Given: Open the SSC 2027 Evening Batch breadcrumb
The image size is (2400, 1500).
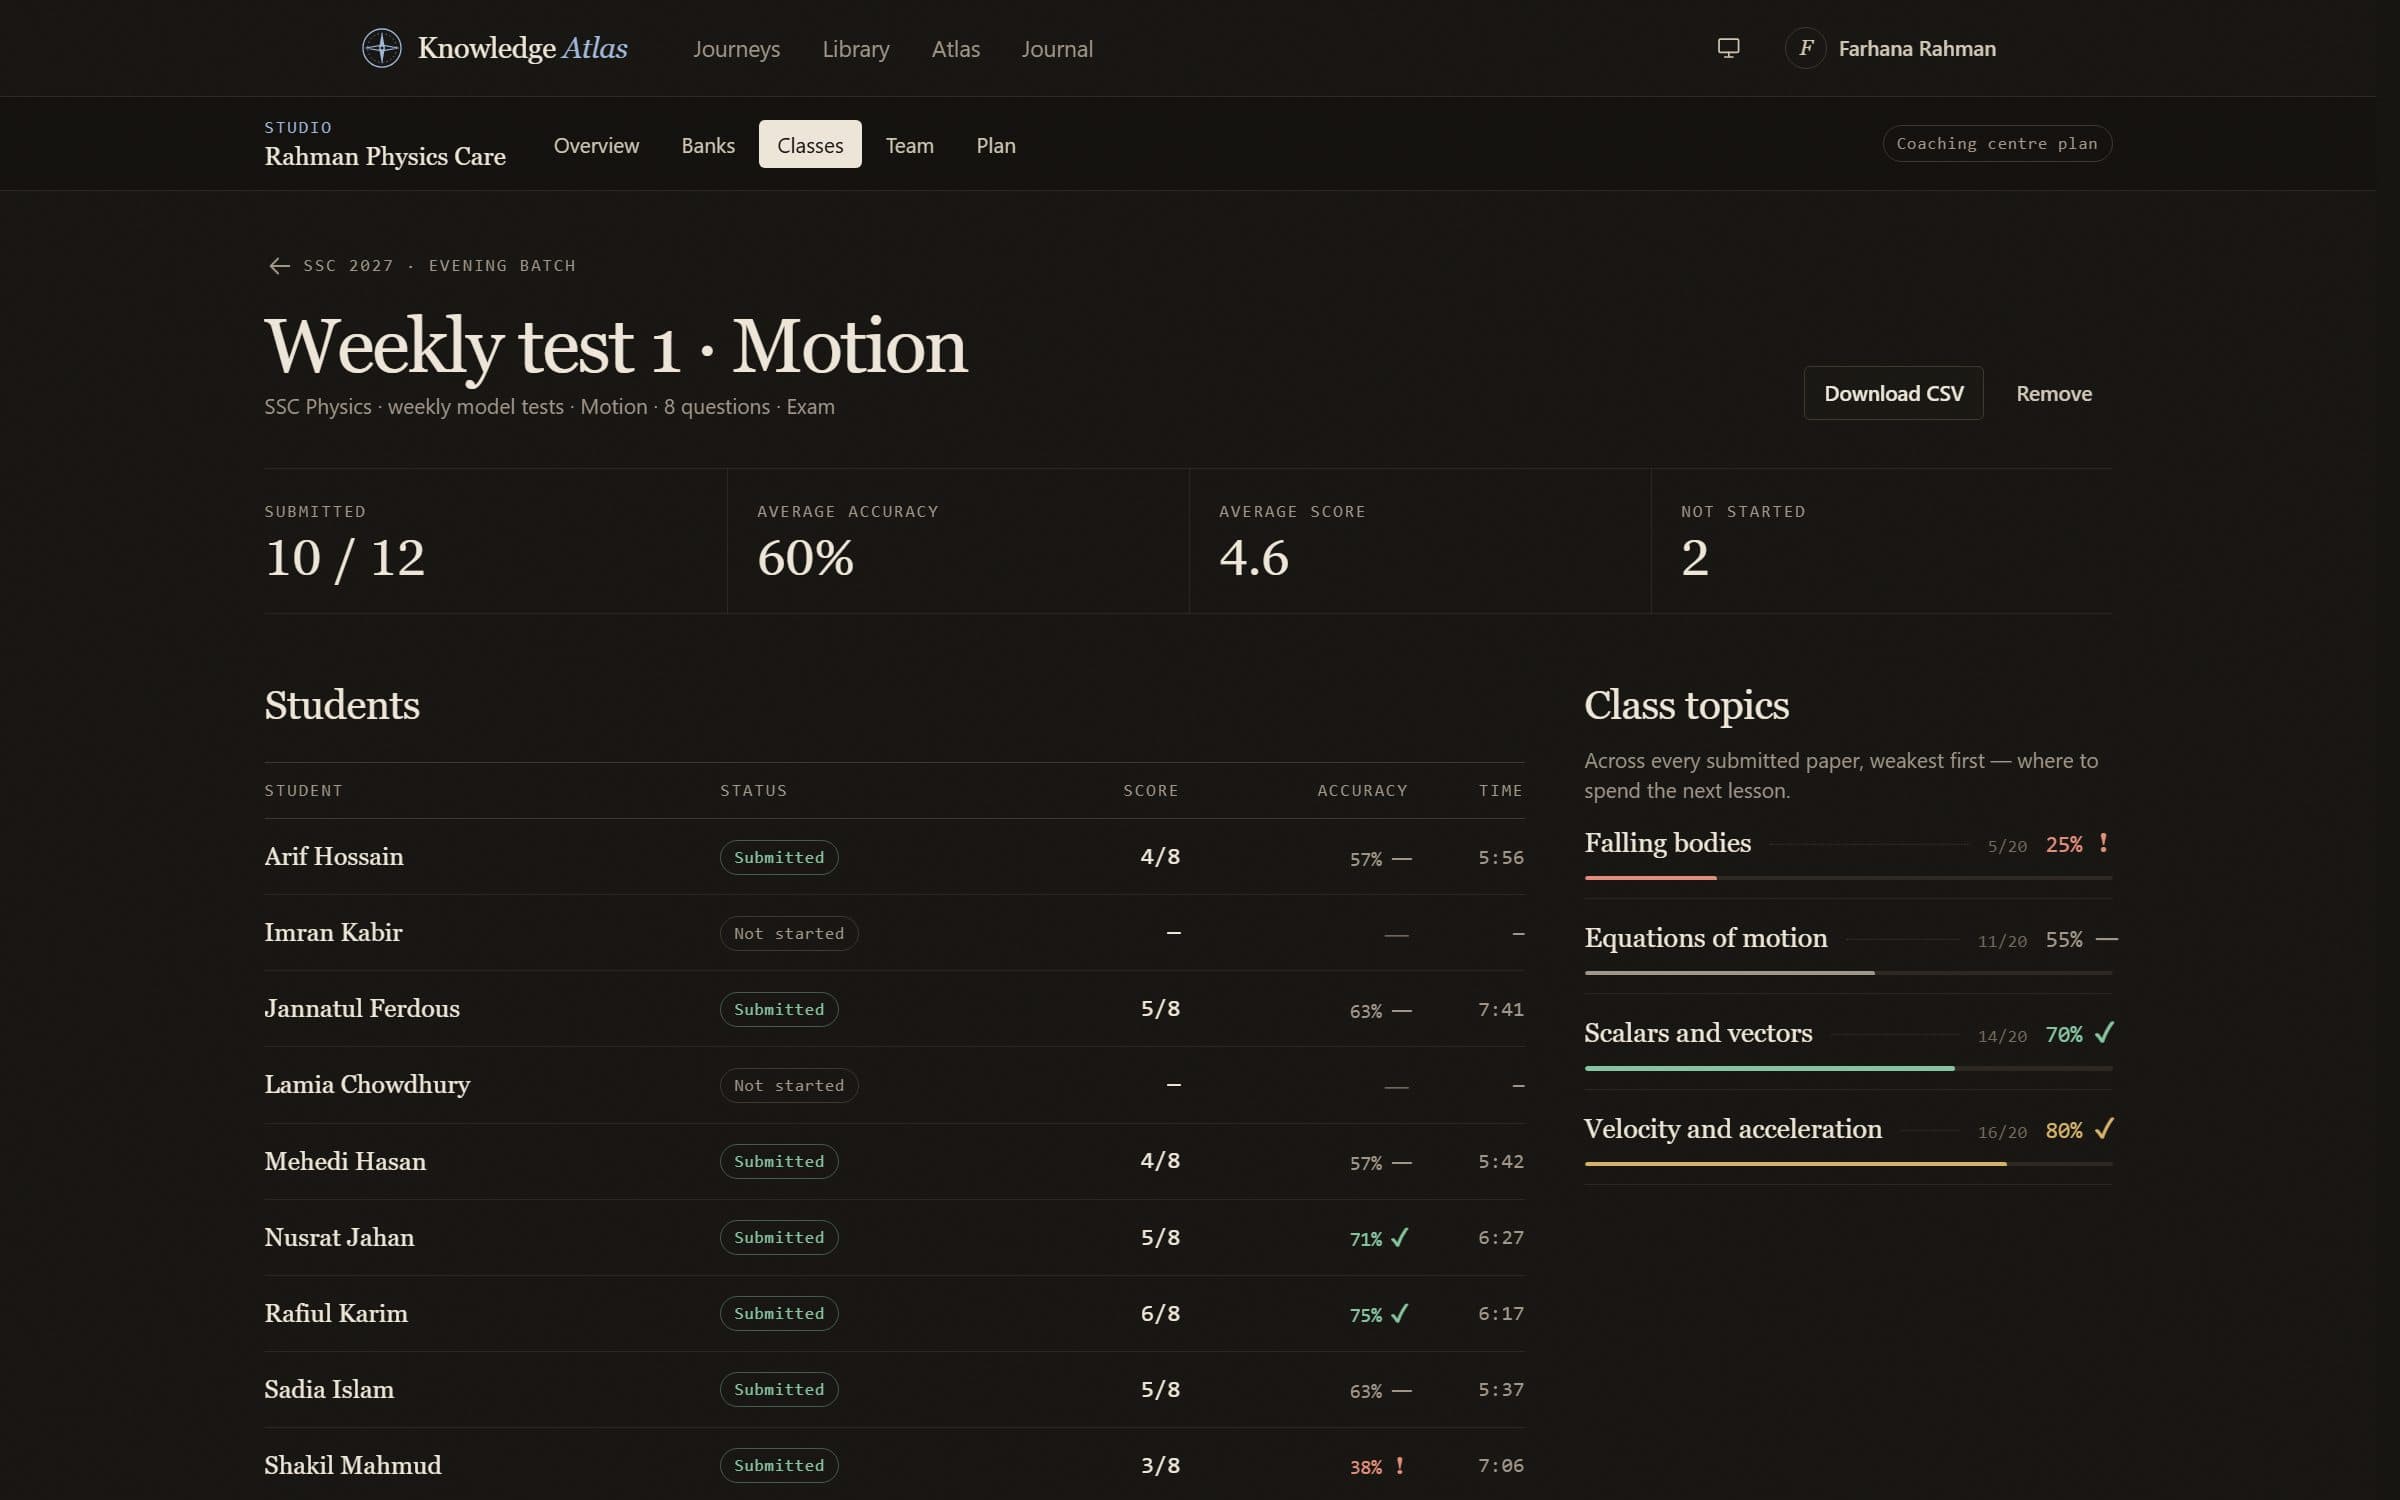Looking at the screenshot, I should pos(439,265).
